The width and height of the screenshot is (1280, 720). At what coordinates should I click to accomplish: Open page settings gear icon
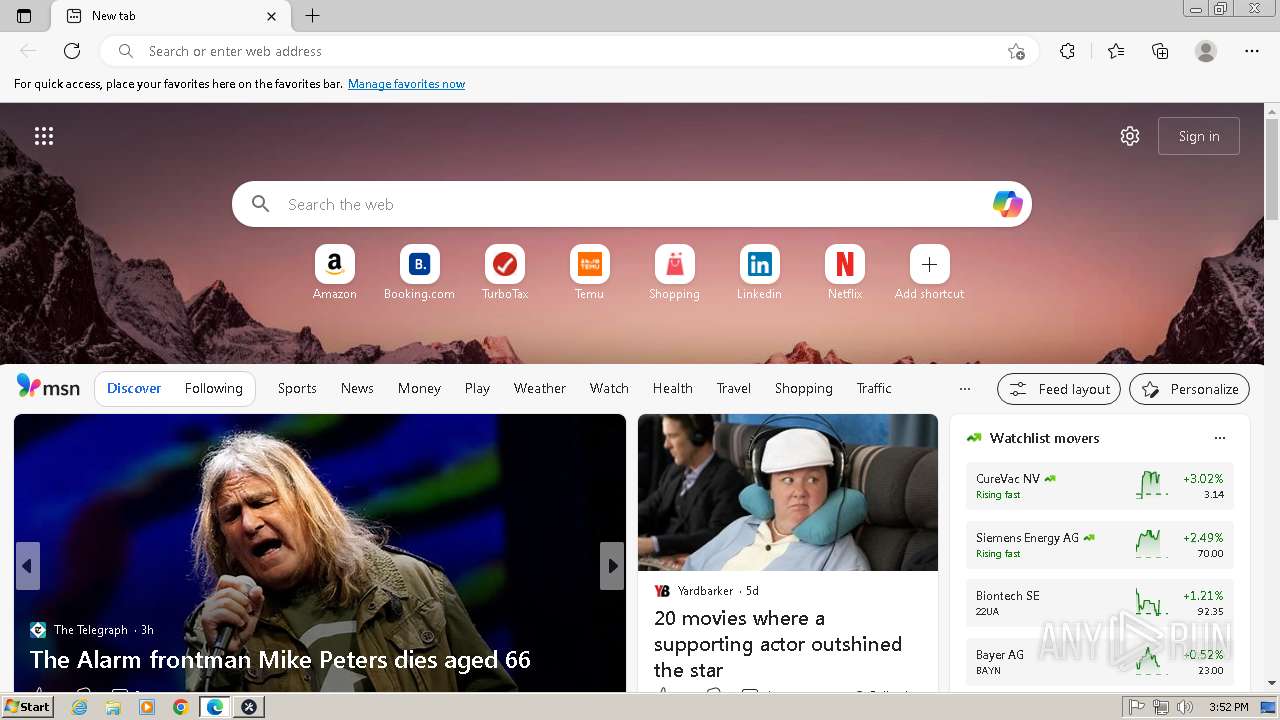coord(1130,136)
